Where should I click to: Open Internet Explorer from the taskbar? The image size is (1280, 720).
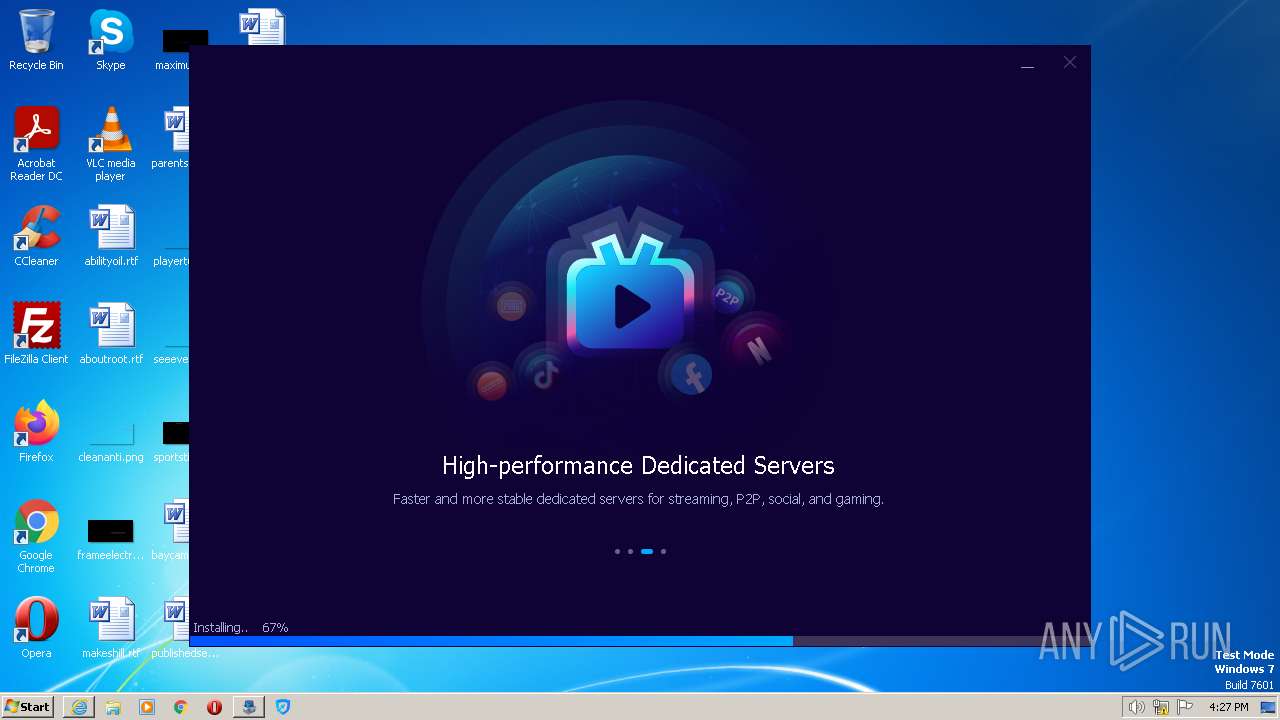79,707
